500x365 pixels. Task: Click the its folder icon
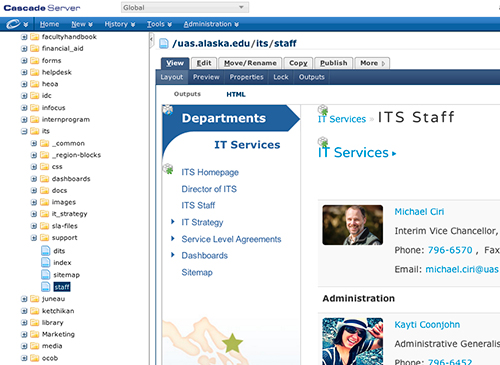tap(35, 131)
